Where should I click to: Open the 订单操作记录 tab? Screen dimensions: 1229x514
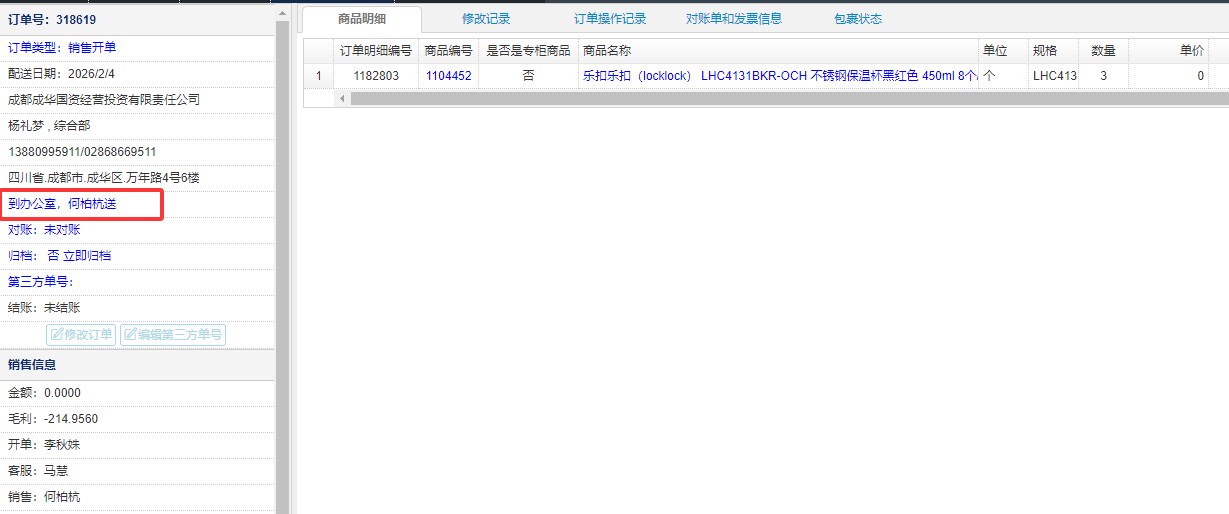coord(610,19)
